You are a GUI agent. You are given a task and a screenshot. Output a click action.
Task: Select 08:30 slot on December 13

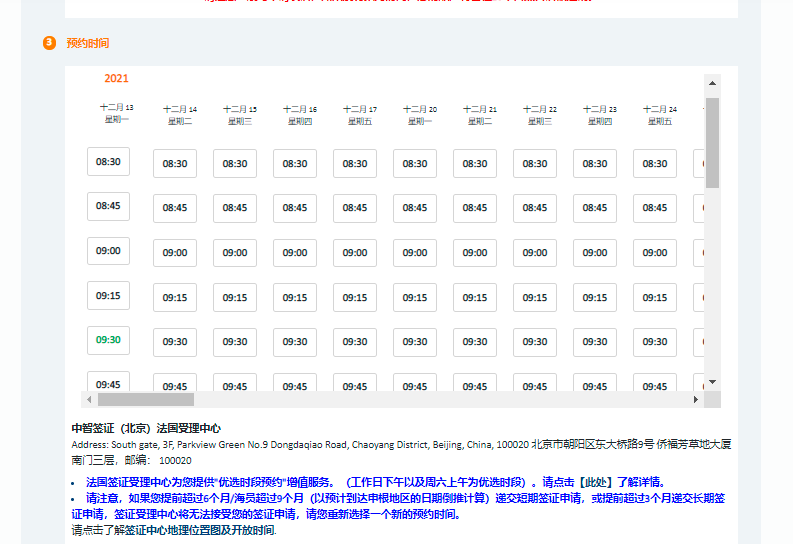(108, 162)
